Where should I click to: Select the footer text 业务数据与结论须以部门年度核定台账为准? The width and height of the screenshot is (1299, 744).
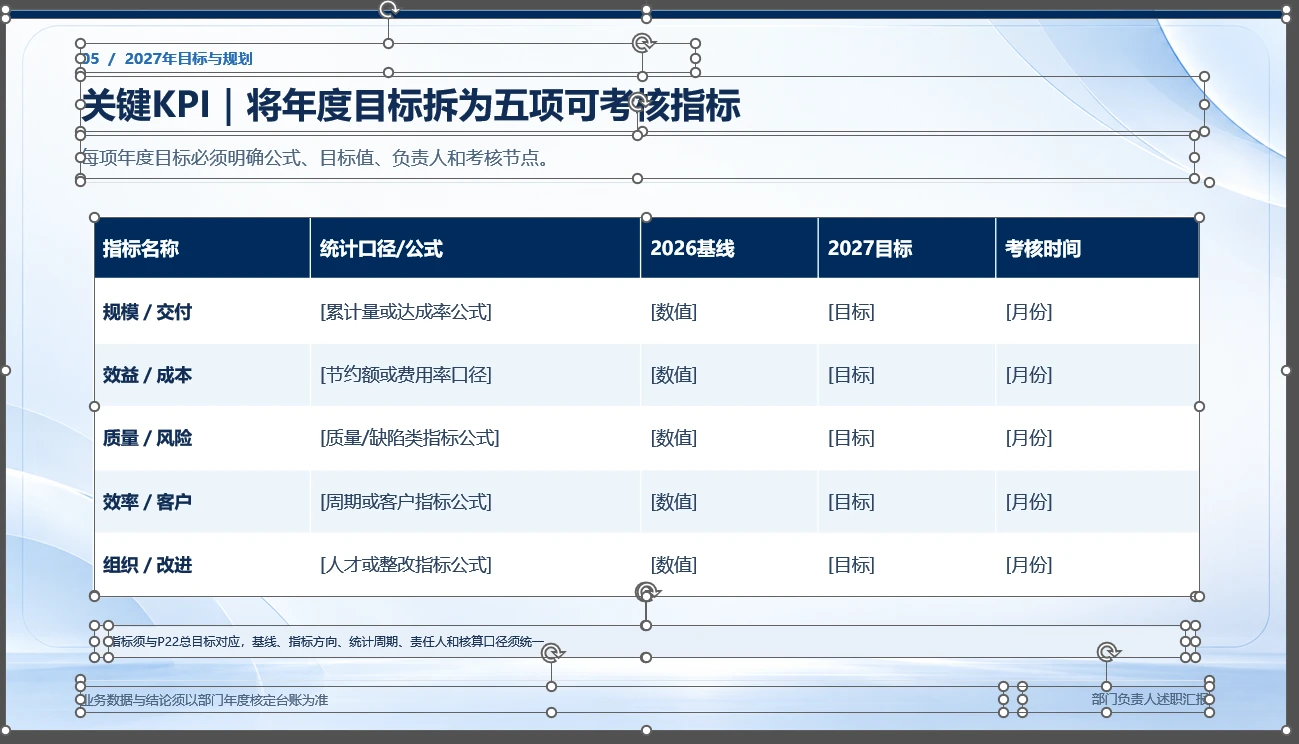(205, 700)
